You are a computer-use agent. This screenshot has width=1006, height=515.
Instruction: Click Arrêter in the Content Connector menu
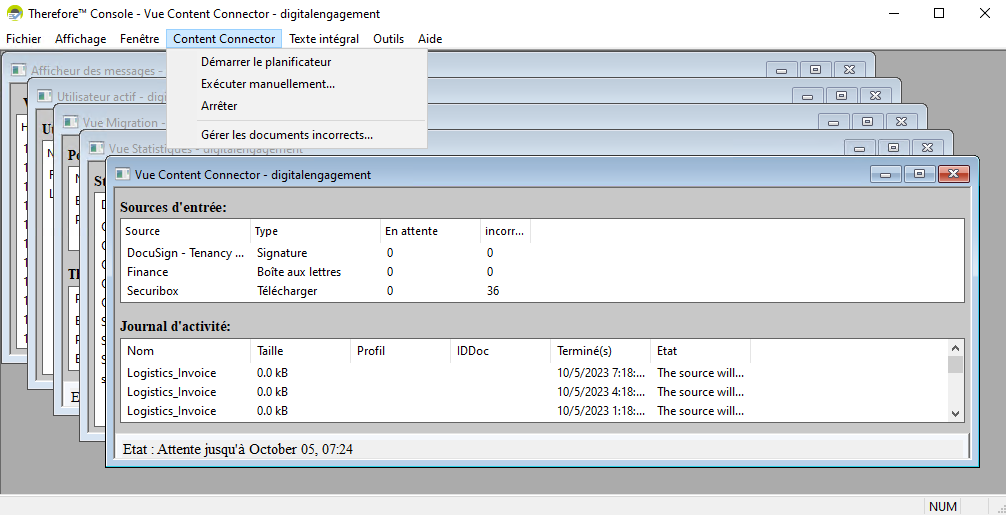pyautogui.click(x=219, y=106)
